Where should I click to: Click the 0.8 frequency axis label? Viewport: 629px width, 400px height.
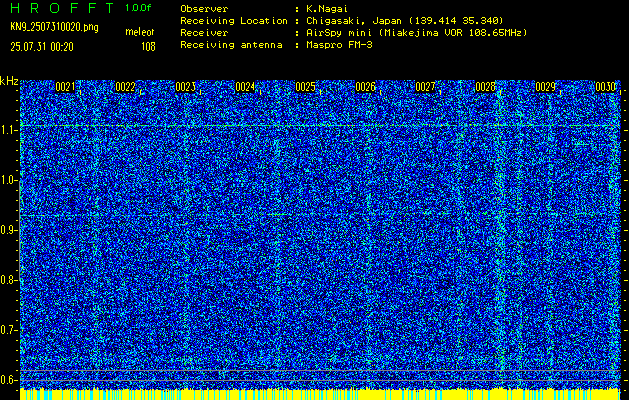[x=9, y=280]
